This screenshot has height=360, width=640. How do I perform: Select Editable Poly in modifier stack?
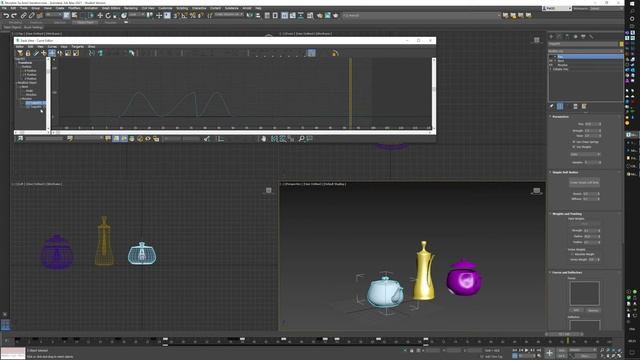tap(561, 69)
